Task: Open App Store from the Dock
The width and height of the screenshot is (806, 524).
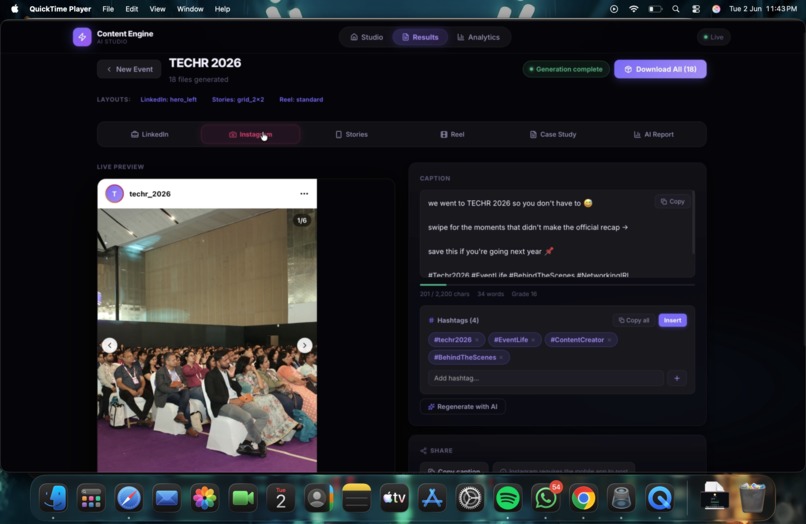Action: pyautogui.click(x=432, y=498)
